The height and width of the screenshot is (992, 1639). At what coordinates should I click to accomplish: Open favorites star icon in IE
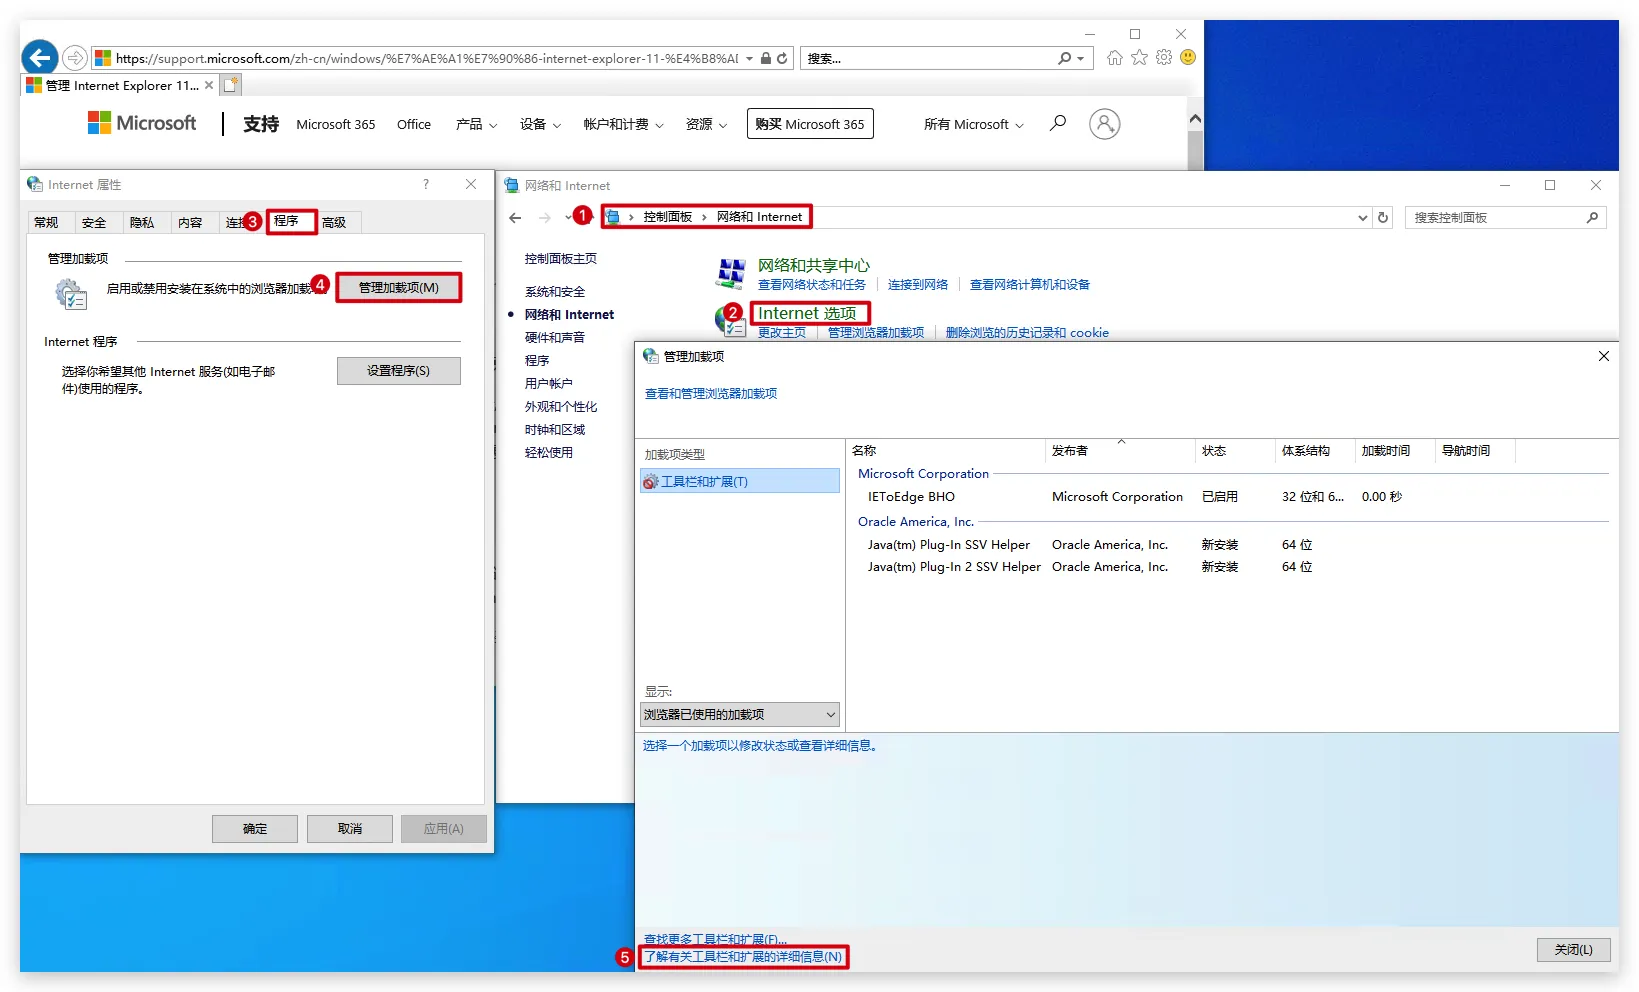[x=1139, y=58]
